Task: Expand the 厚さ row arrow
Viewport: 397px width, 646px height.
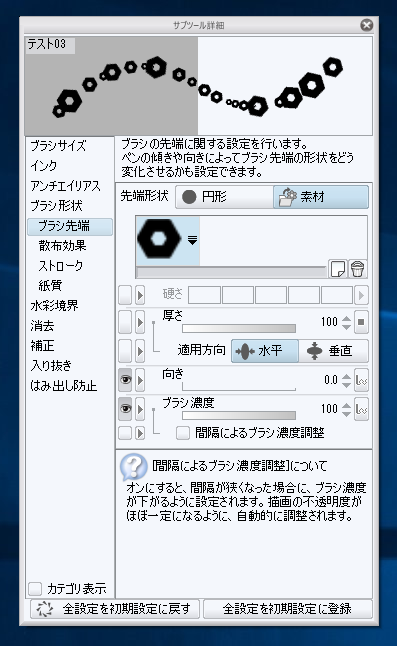Action: 140,322
